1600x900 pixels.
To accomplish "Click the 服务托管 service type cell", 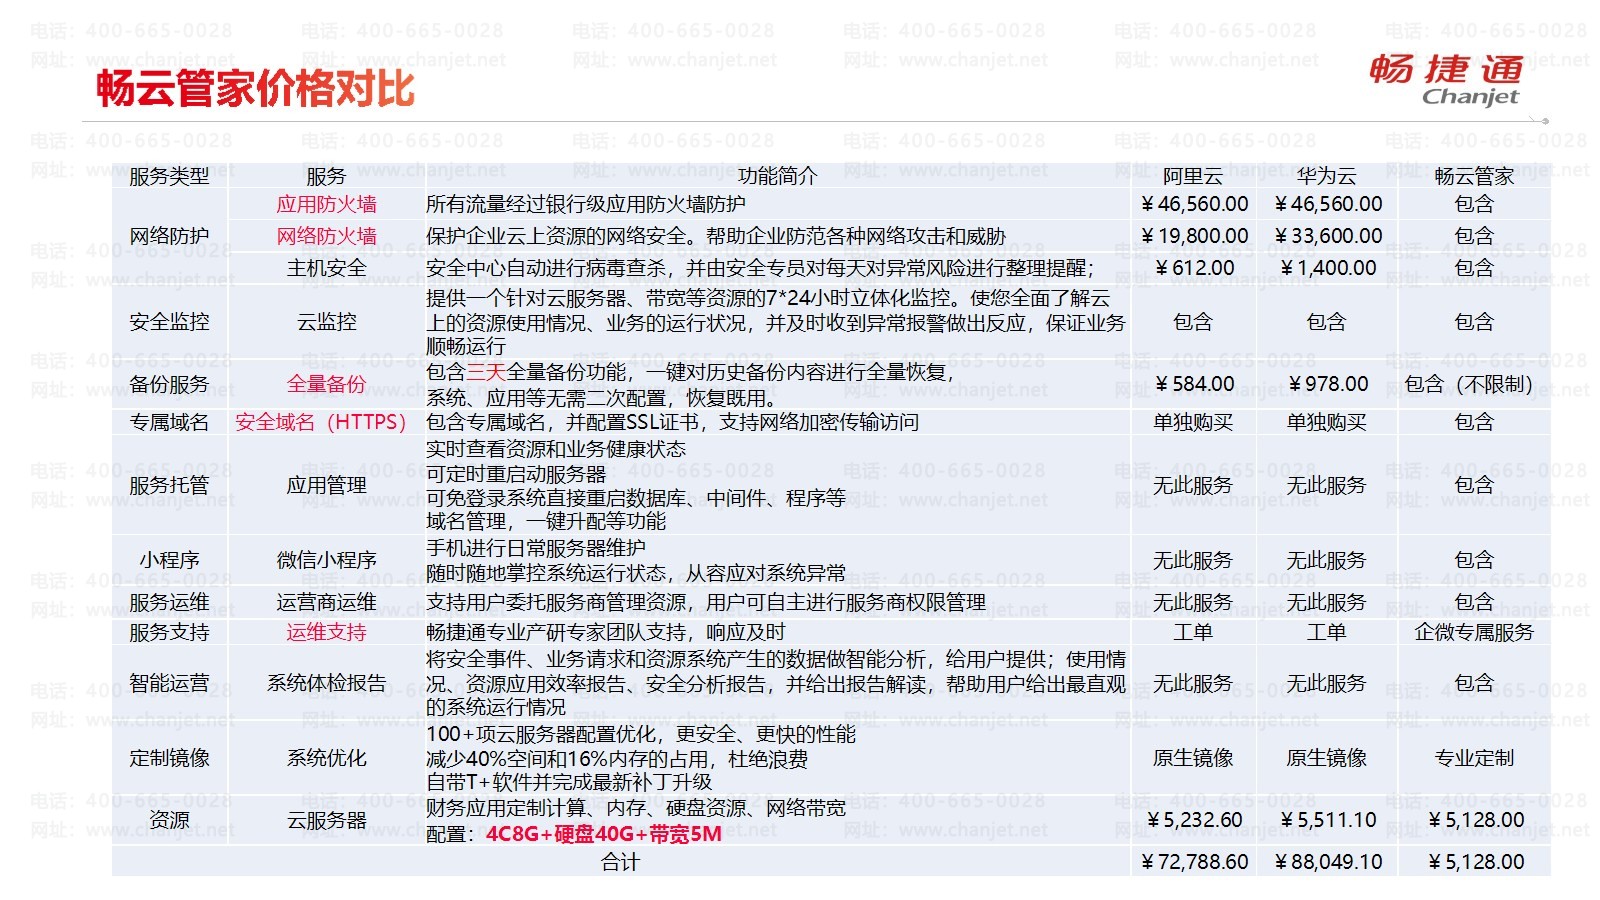I will point(169,486).
